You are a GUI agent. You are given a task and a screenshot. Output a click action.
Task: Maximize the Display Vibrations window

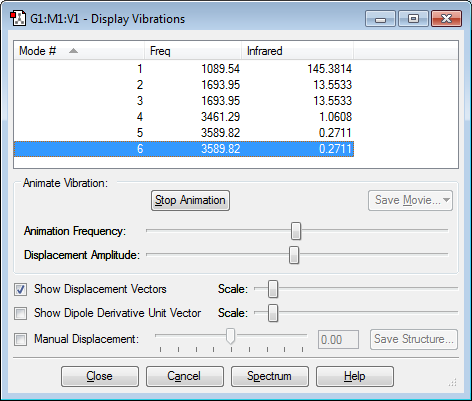point(413,19)
